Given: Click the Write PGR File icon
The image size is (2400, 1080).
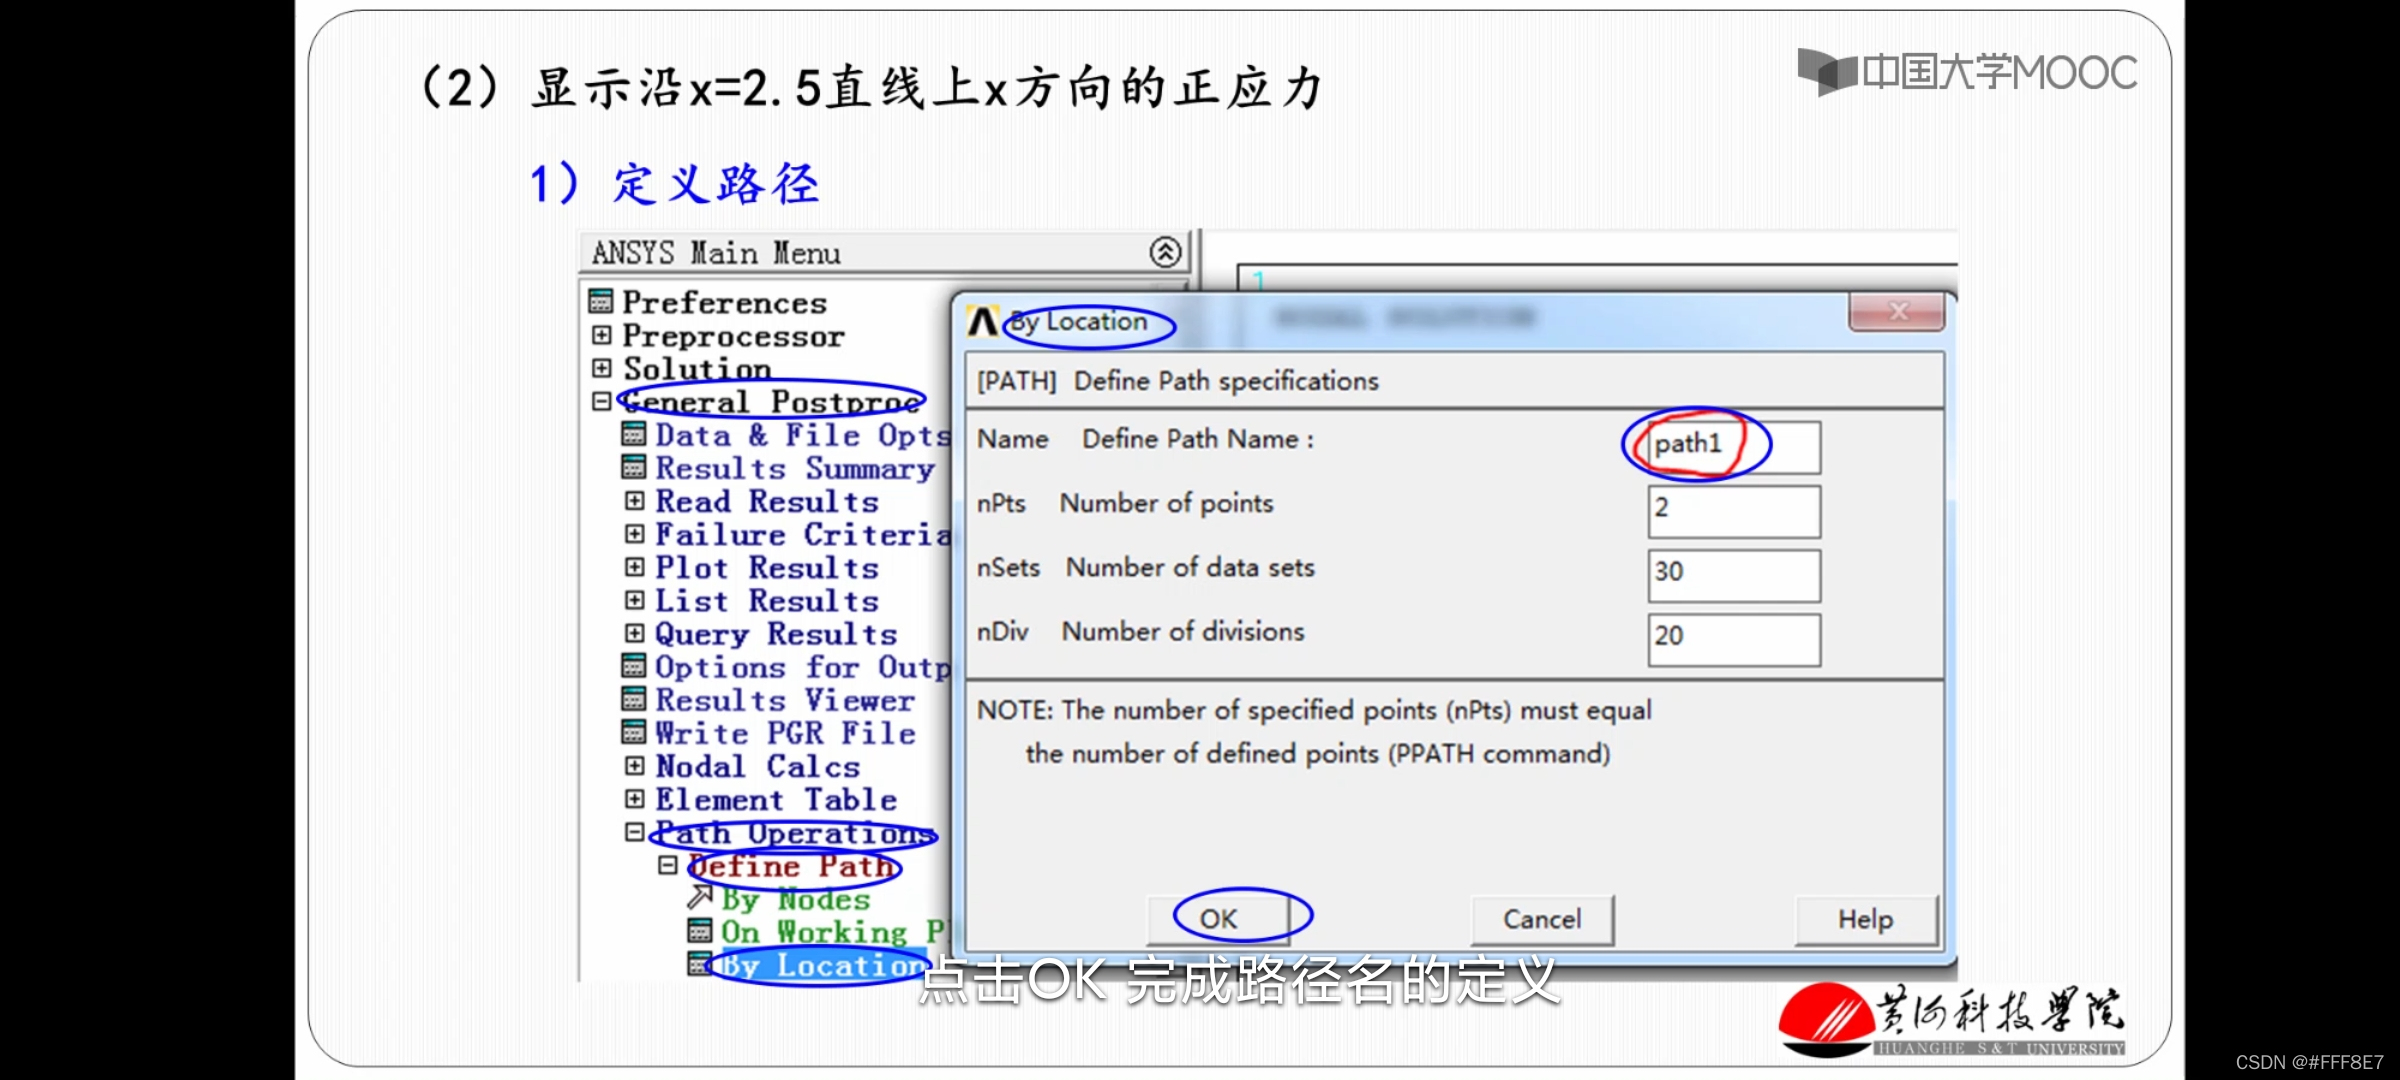Looking at the screenshot, I should point(634,732).
